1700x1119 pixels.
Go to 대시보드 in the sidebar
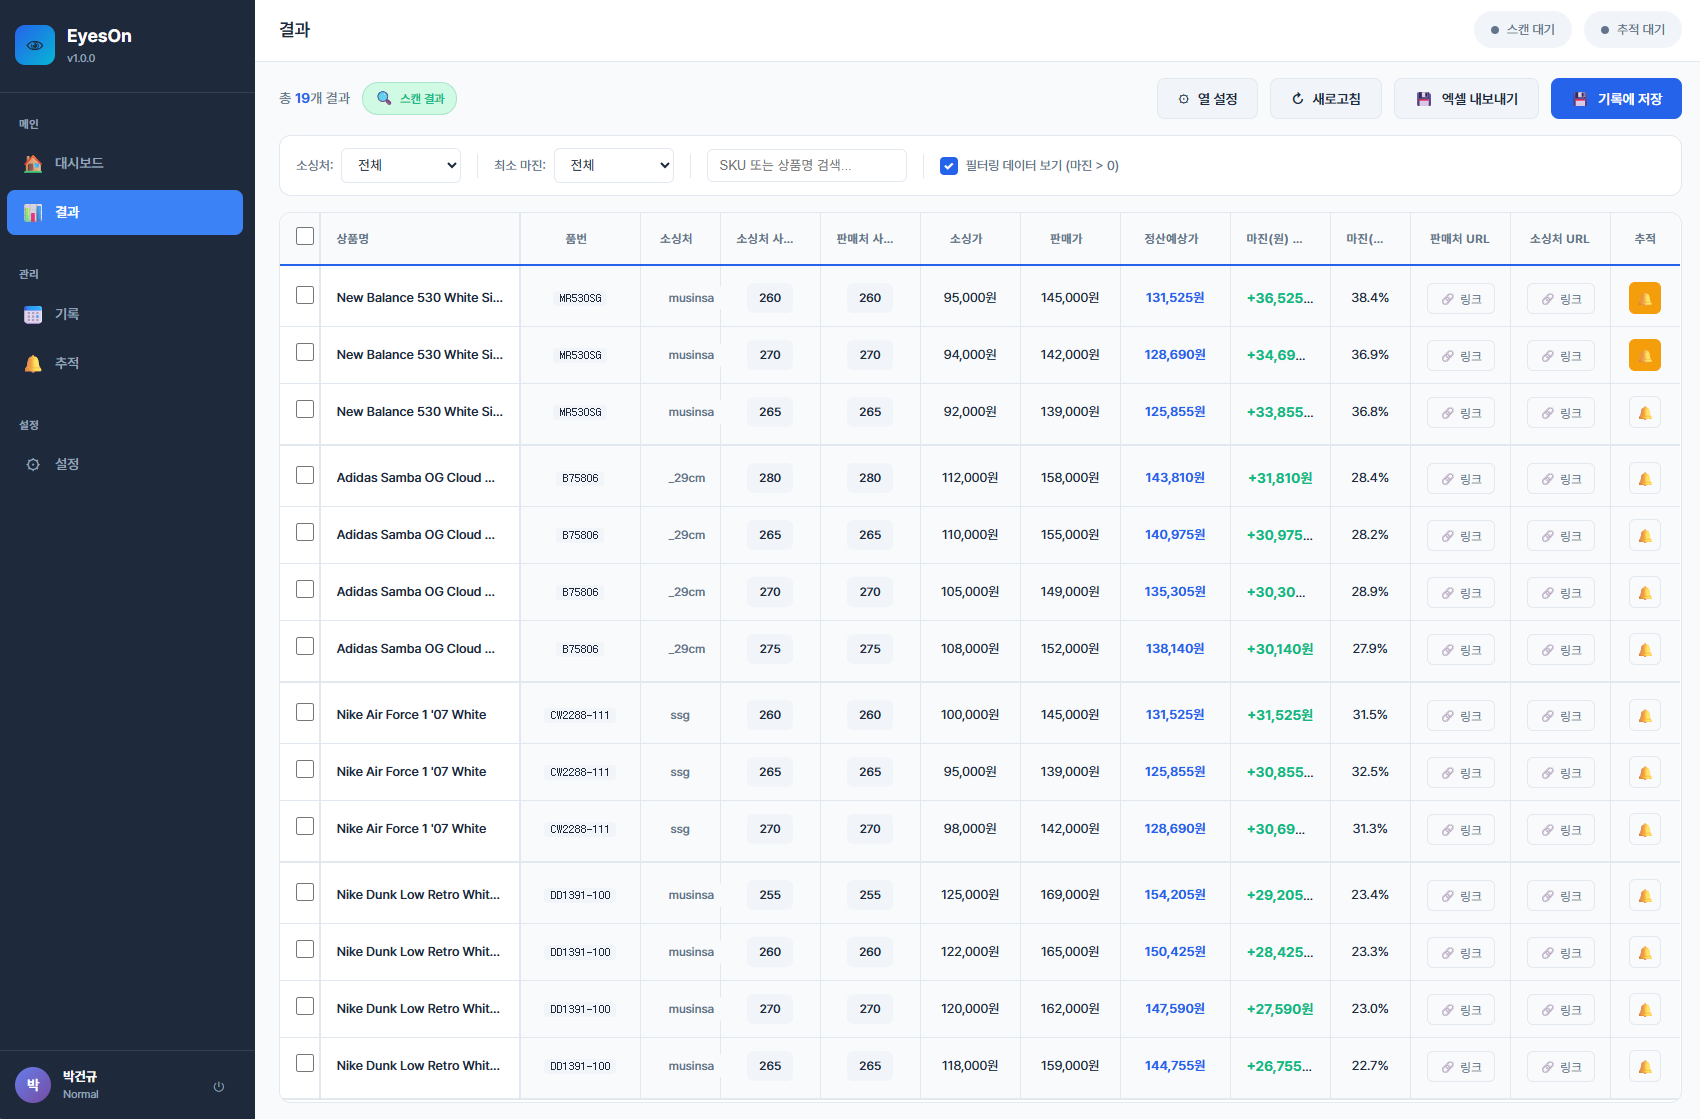coord(79,163)
